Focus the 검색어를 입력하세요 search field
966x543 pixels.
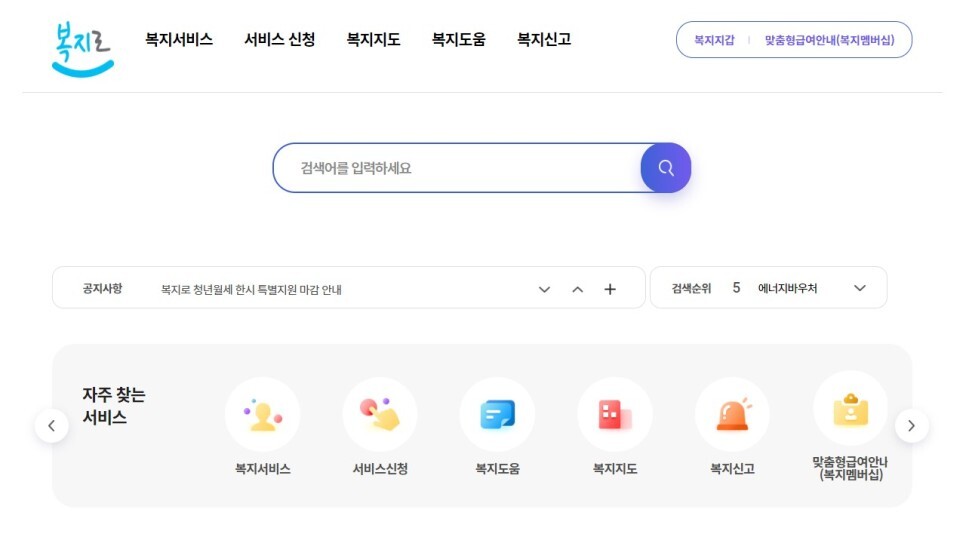coord(457,168)
